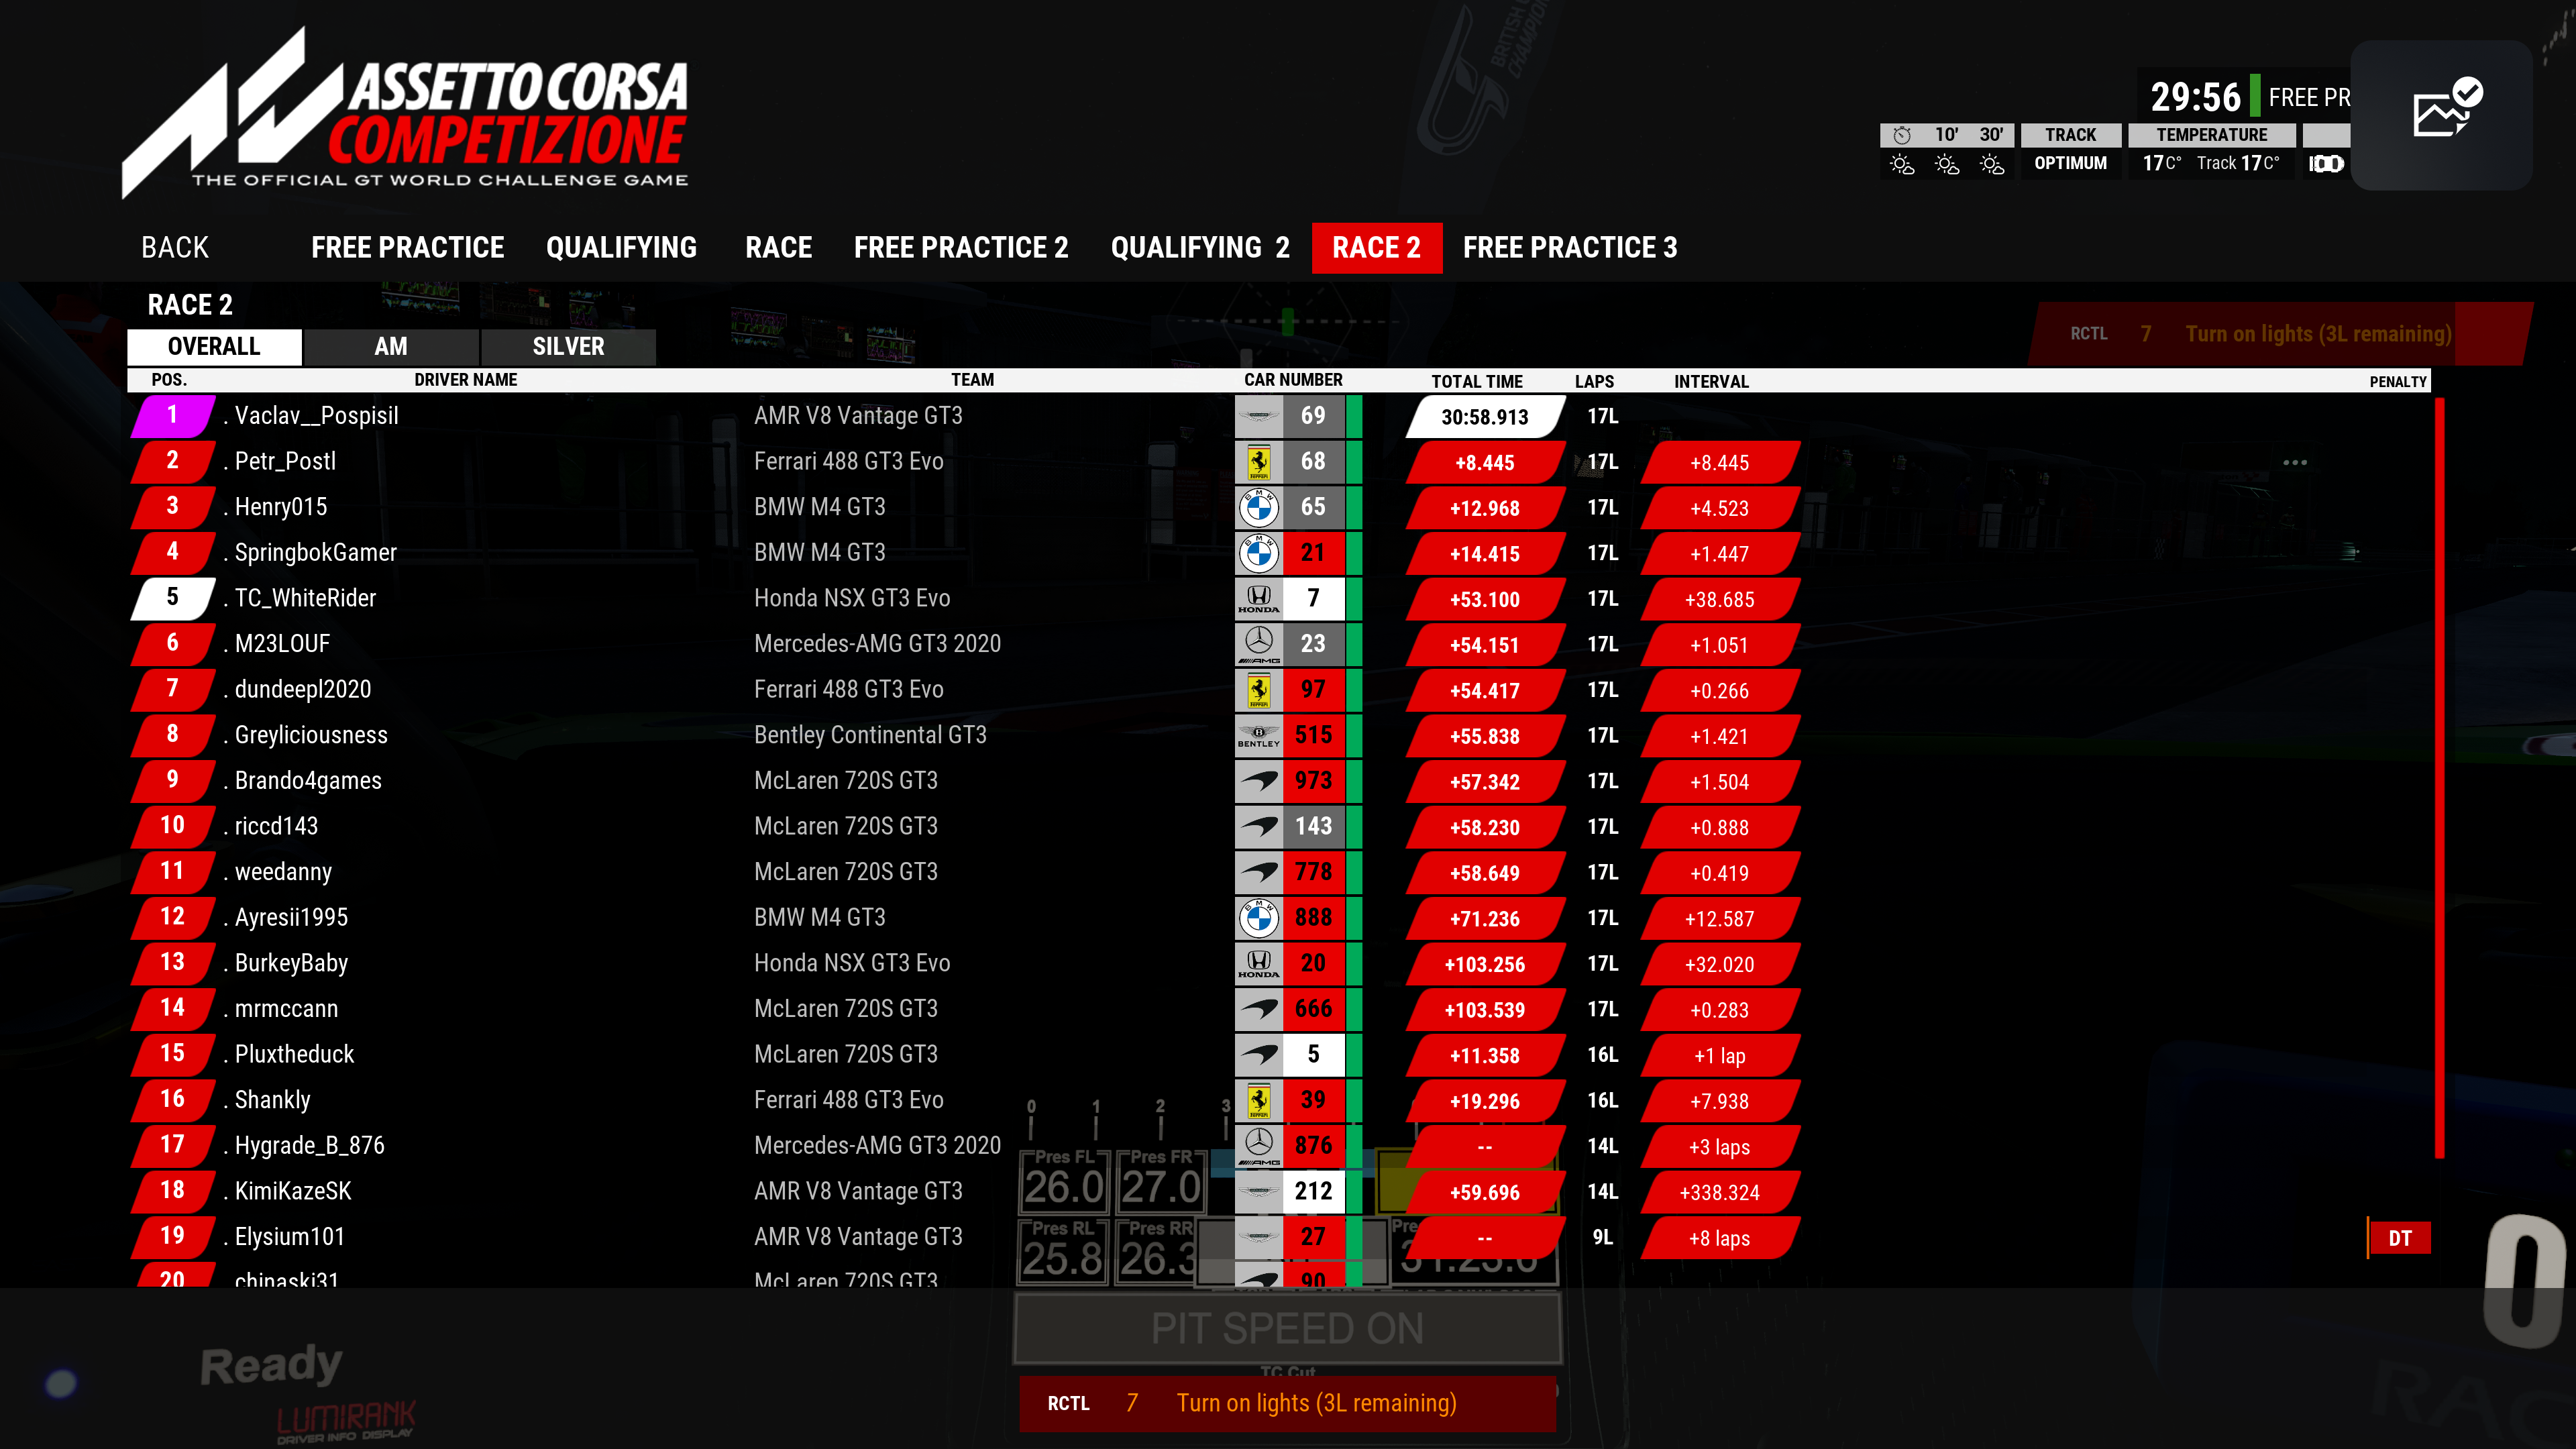The width and height of the screenshot is (2576, 1449).
Task: Click the 10-minute weather forecast icon
Action: 1947,165
